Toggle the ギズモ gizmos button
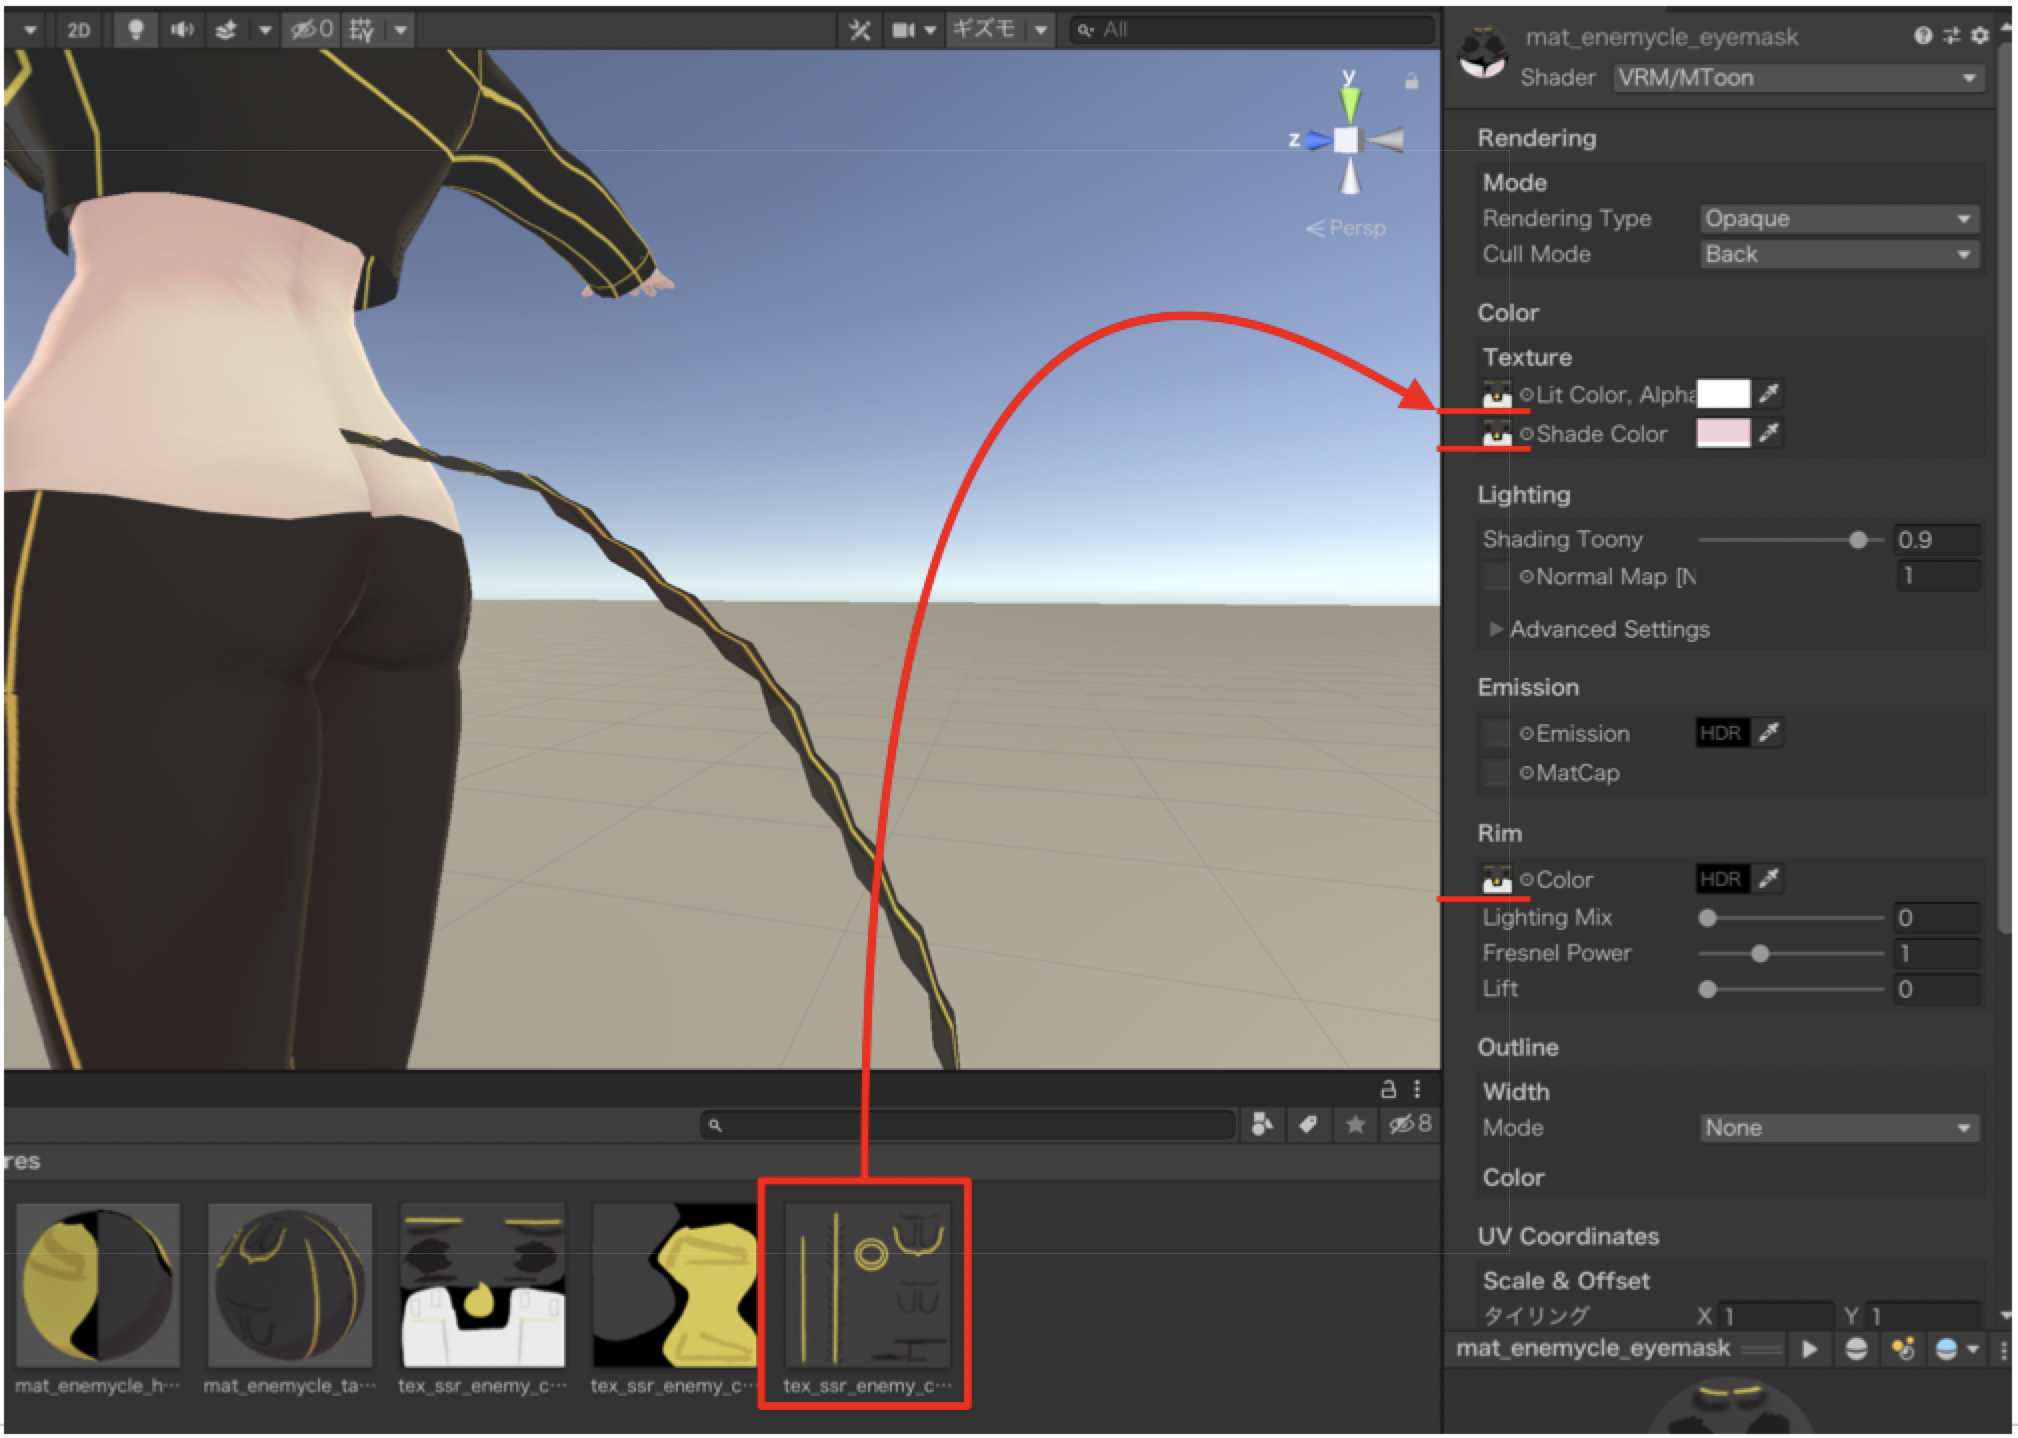This screenshot has height=1438, width=2018. [983, 30]
